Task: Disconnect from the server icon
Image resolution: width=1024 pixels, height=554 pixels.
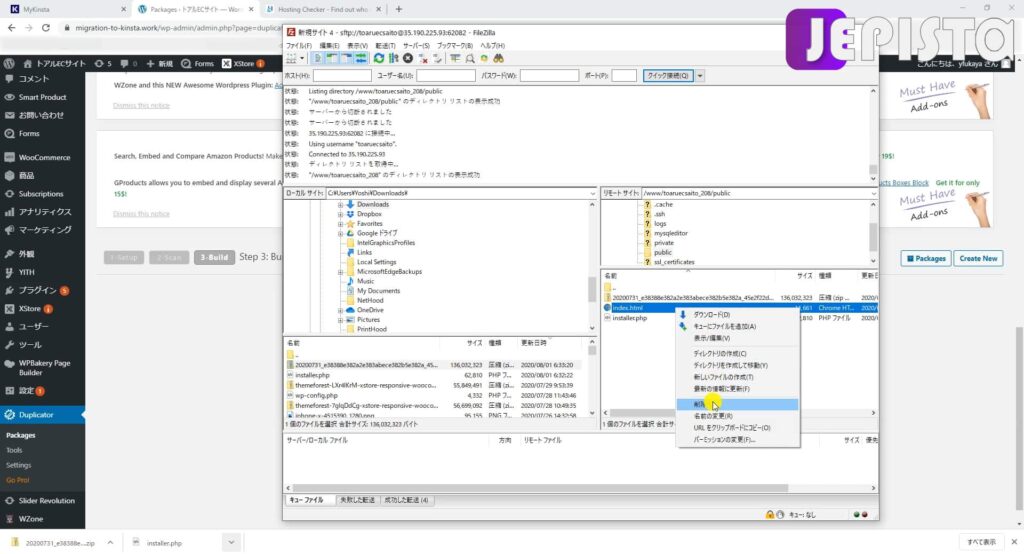Action: point(423,59)
